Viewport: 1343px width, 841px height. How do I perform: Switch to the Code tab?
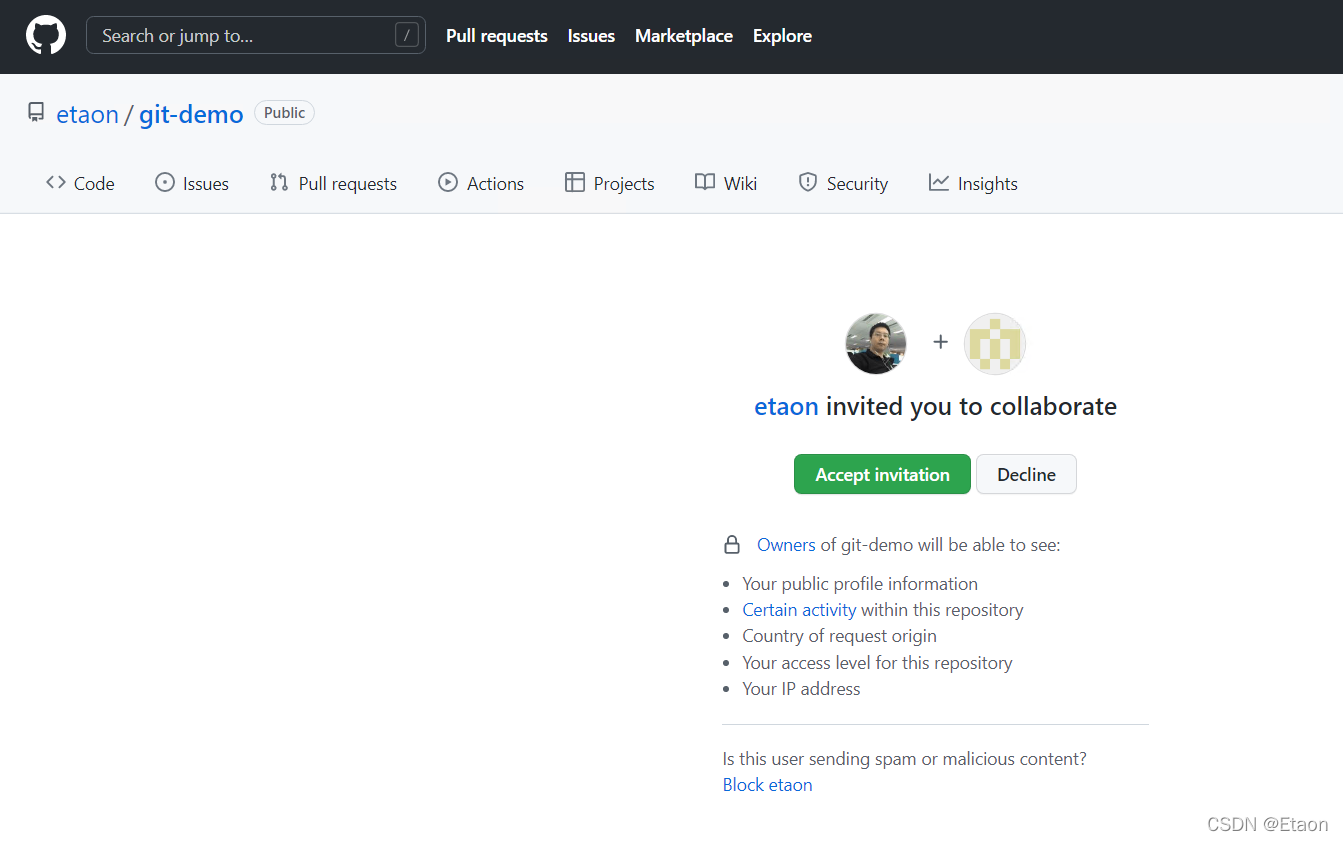click(x=80, y=183)
